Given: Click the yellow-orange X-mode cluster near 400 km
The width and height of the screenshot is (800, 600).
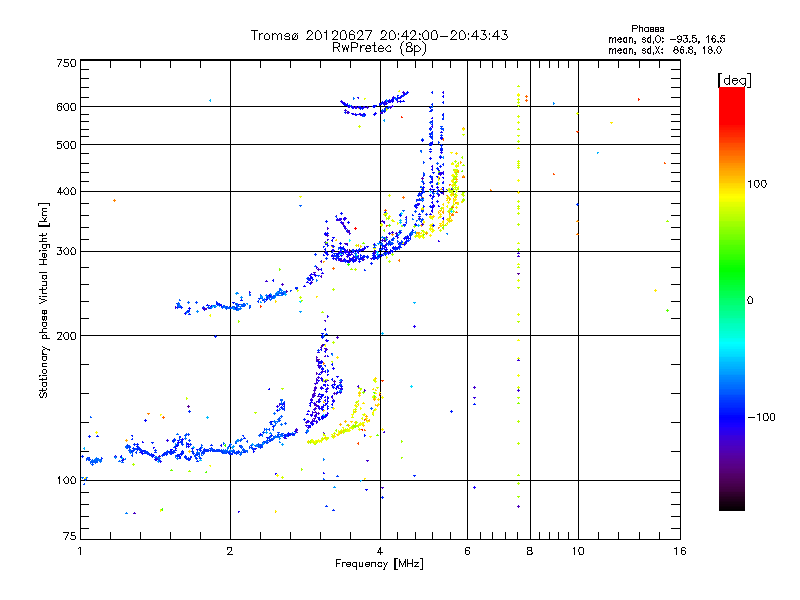Looking at the screenshot, I should [452, 191].
